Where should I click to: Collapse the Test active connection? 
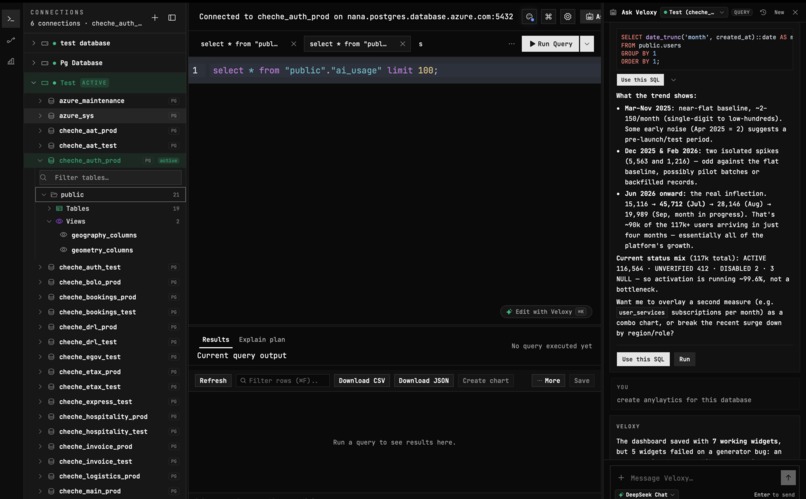point(33,83)
